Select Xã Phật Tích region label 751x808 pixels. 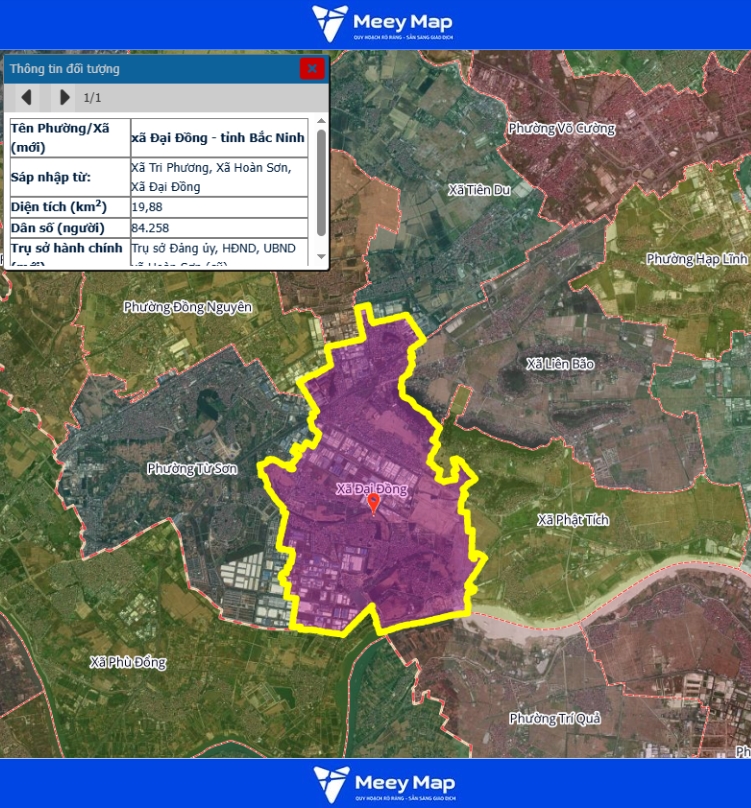coord(572,520)
